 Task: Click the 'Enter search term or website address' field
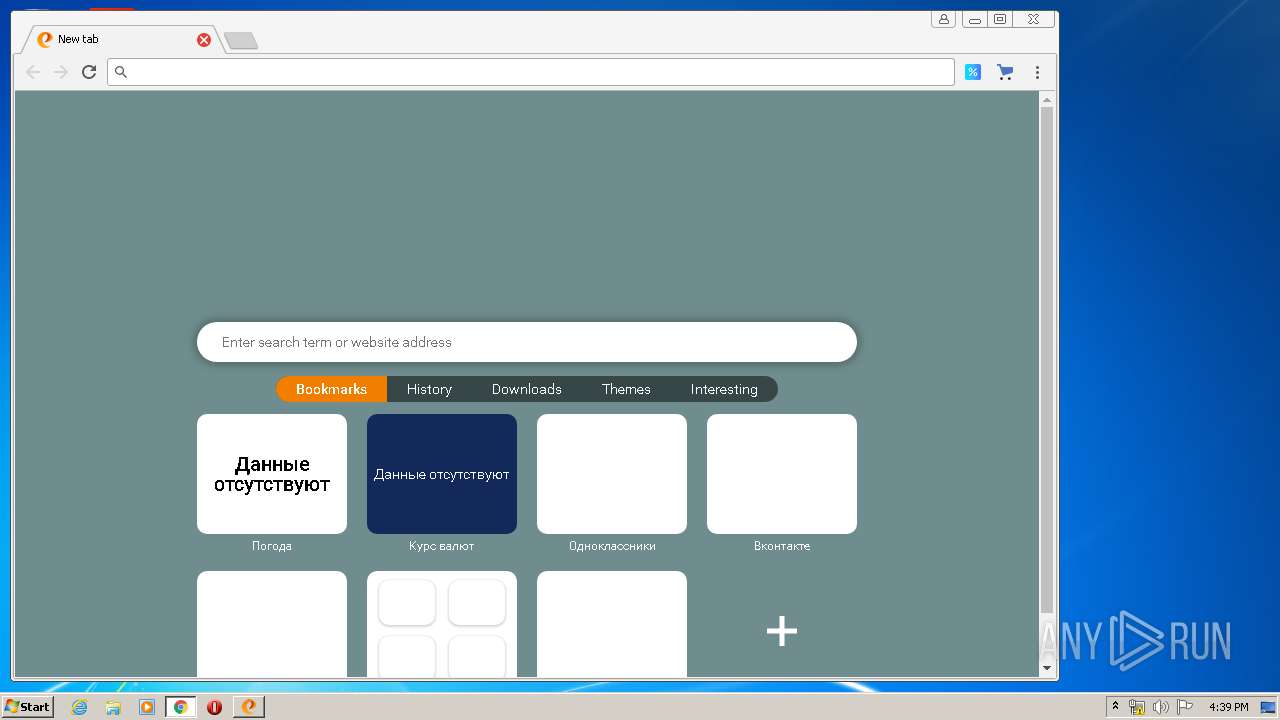tap(527, 342)
